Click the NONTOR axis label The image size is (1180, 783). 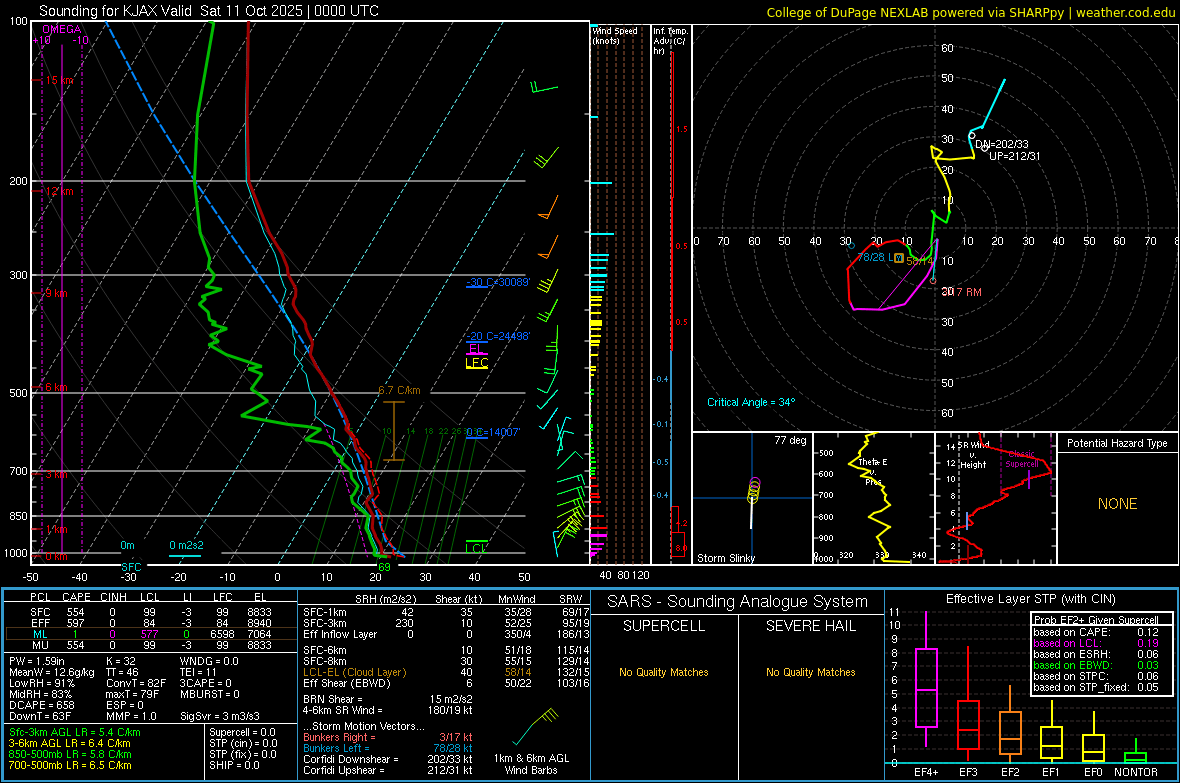1136,772
